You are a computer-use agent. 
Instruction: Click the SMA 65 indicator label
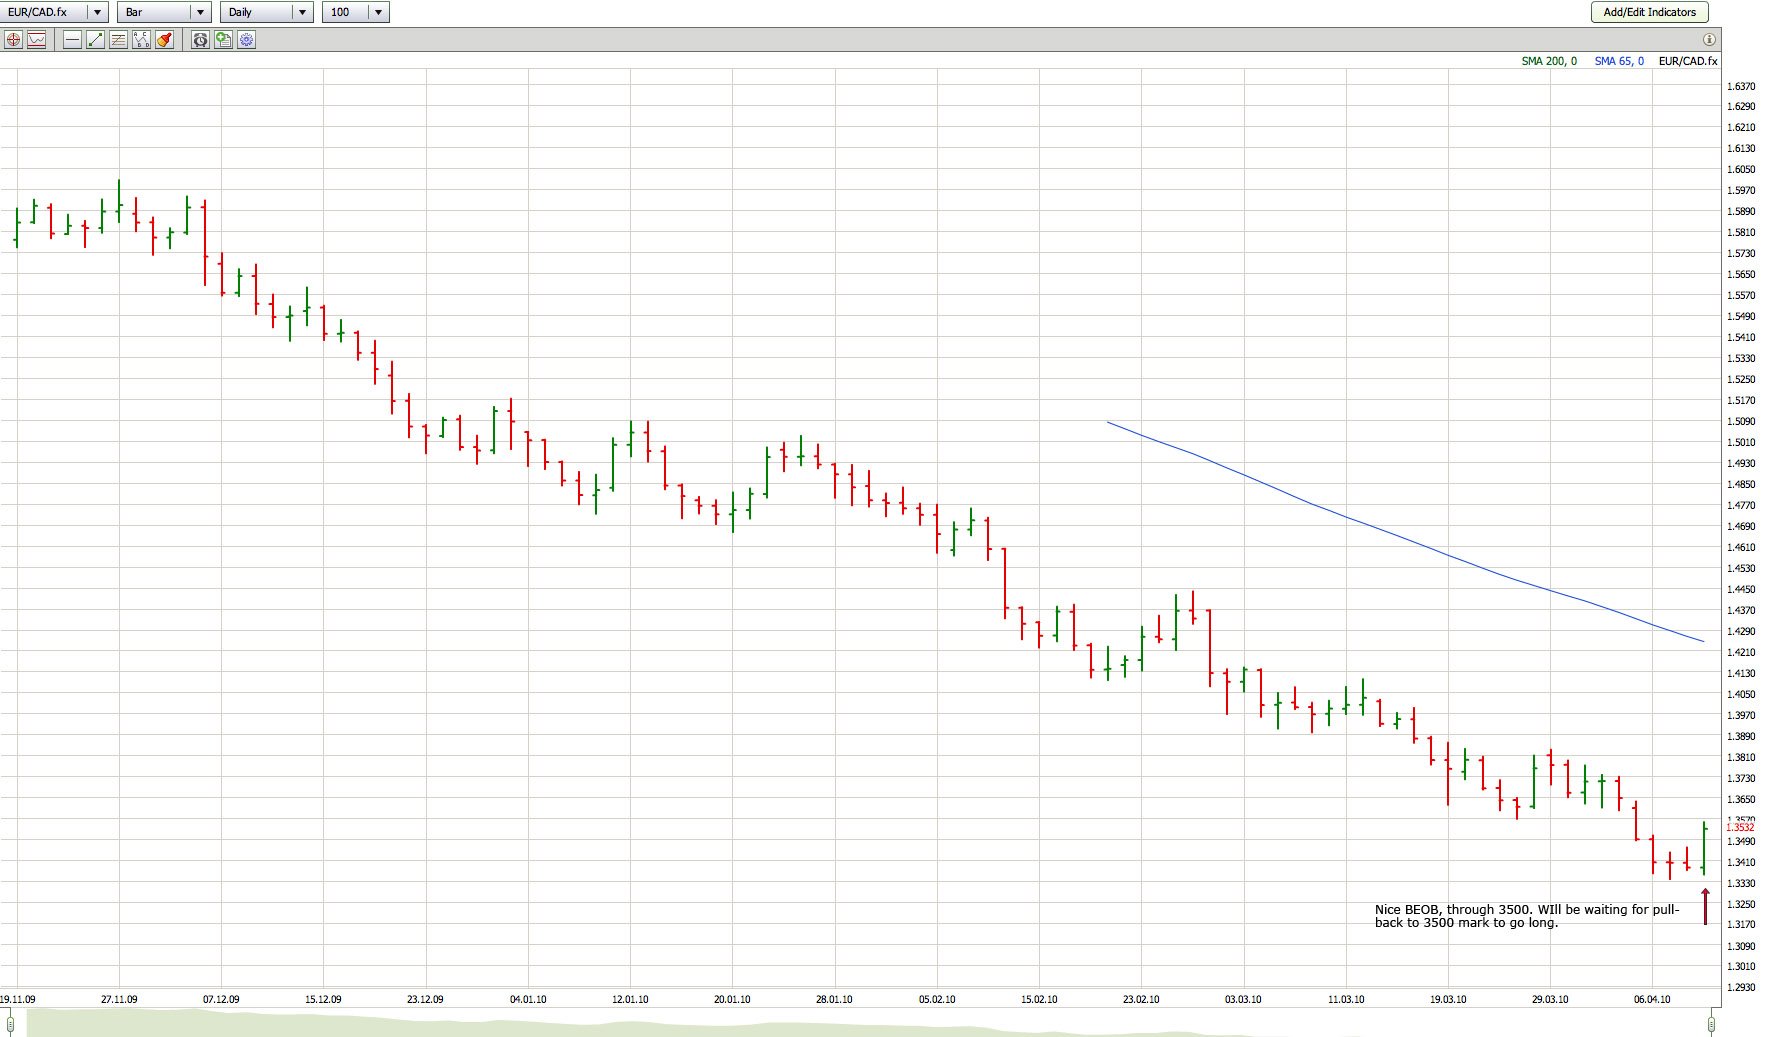click(1618, 61)
